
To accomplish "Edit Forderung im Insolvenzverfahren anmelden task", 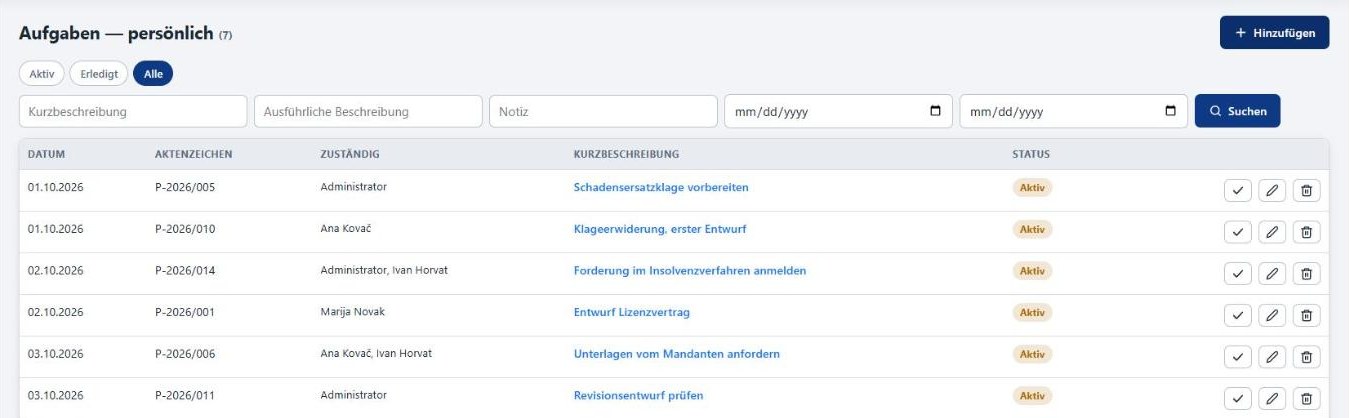I will pyautogui.click(x=1272, y=274).
